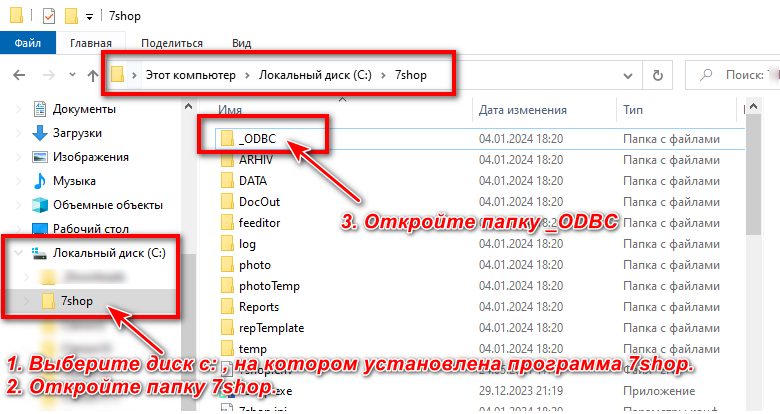Select Музыка in the navigation pane
Viewport: 780px width, 414px height.
click(74, 181)
